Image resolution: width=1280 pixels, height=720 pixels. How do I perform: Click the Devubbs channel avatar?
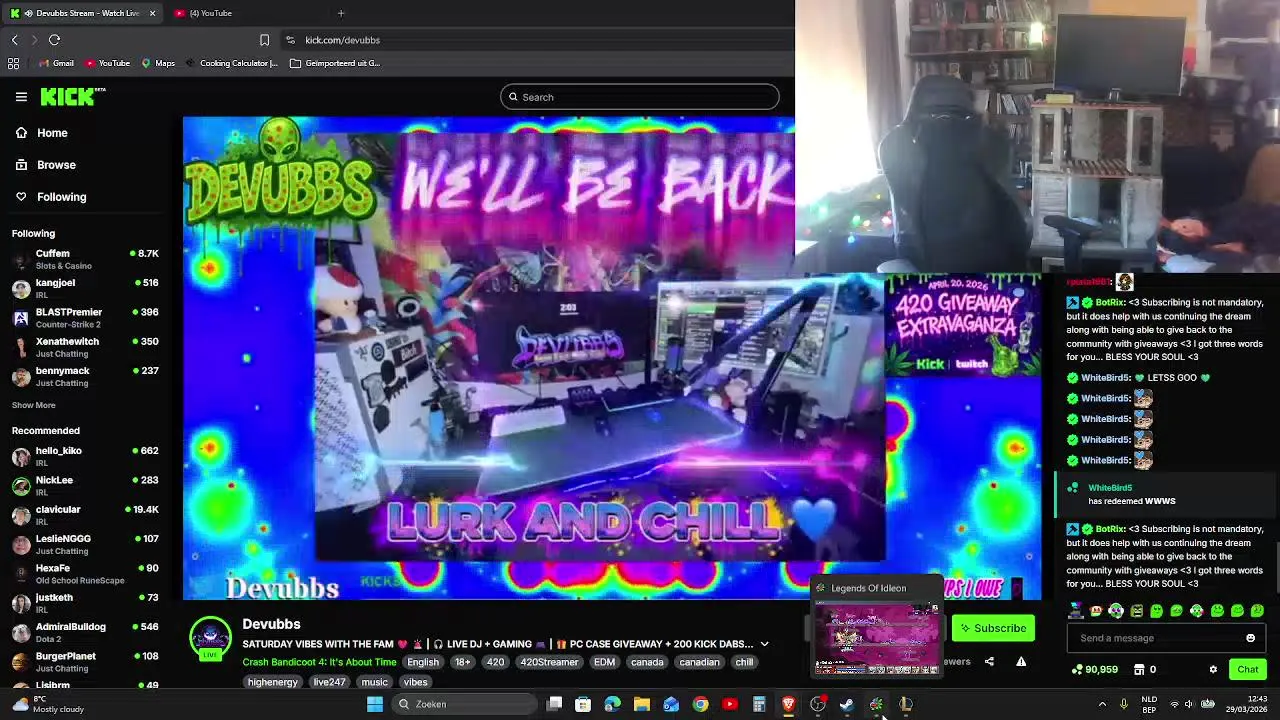coord(211,639)
